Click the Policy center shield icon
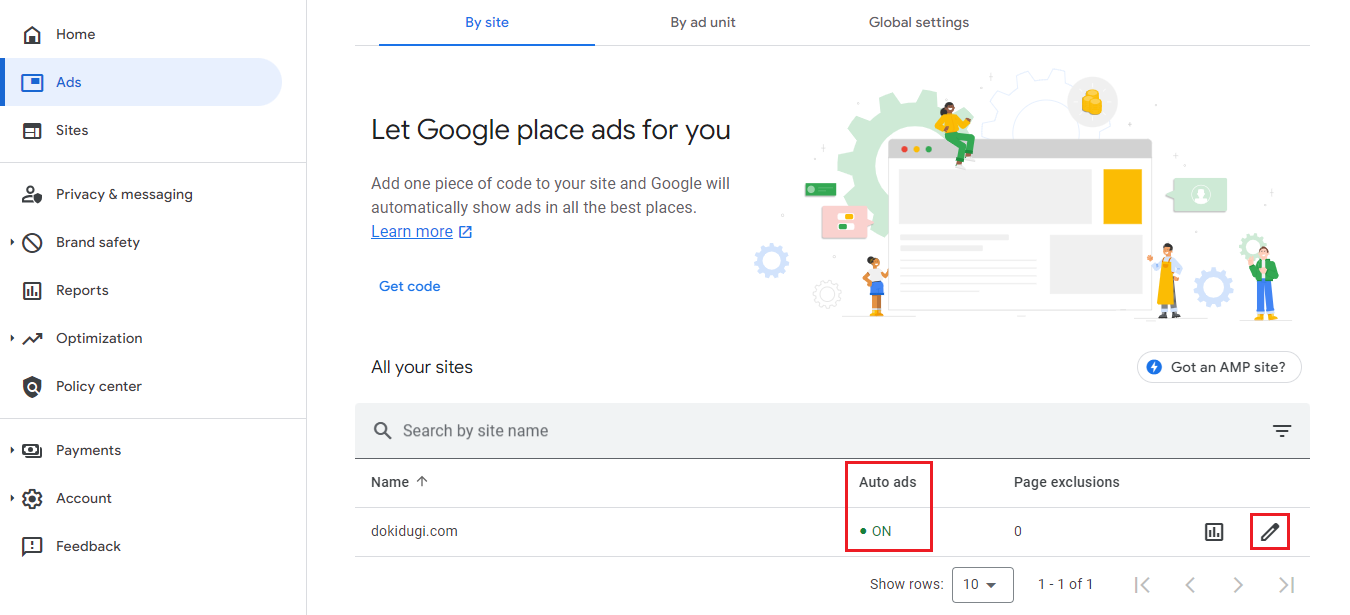 tap(32, 387)
